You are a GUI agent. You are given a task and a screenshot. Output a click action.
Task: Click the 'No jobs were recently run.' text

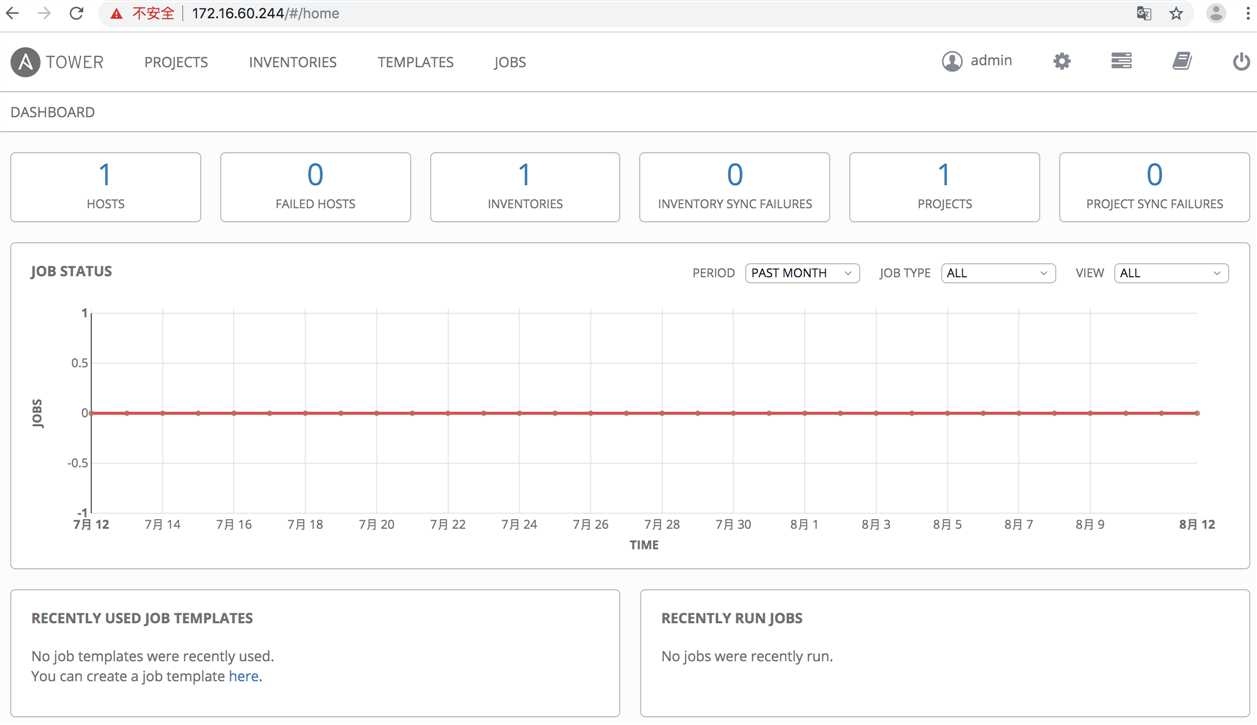(x=747, y=657)
